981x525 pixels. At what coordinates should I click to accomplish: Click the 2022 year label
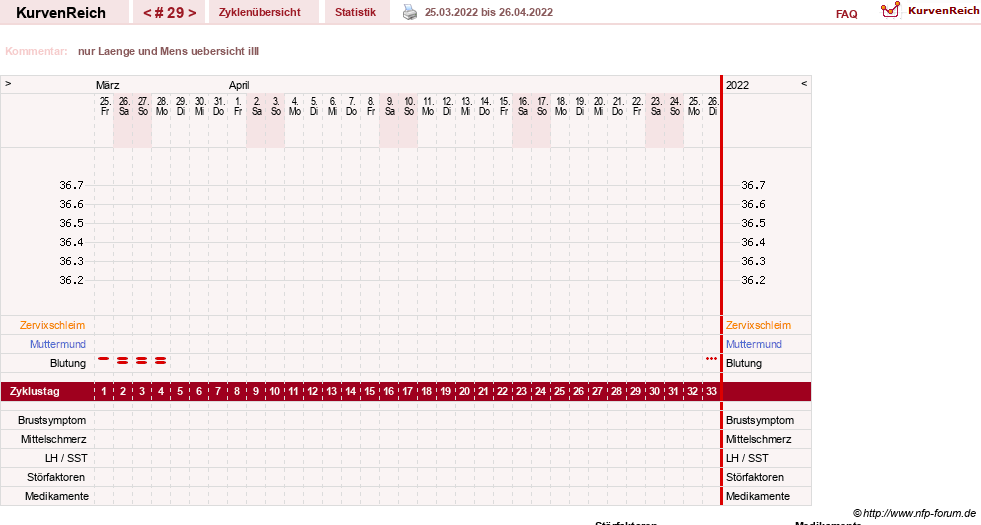coord(738,85)
